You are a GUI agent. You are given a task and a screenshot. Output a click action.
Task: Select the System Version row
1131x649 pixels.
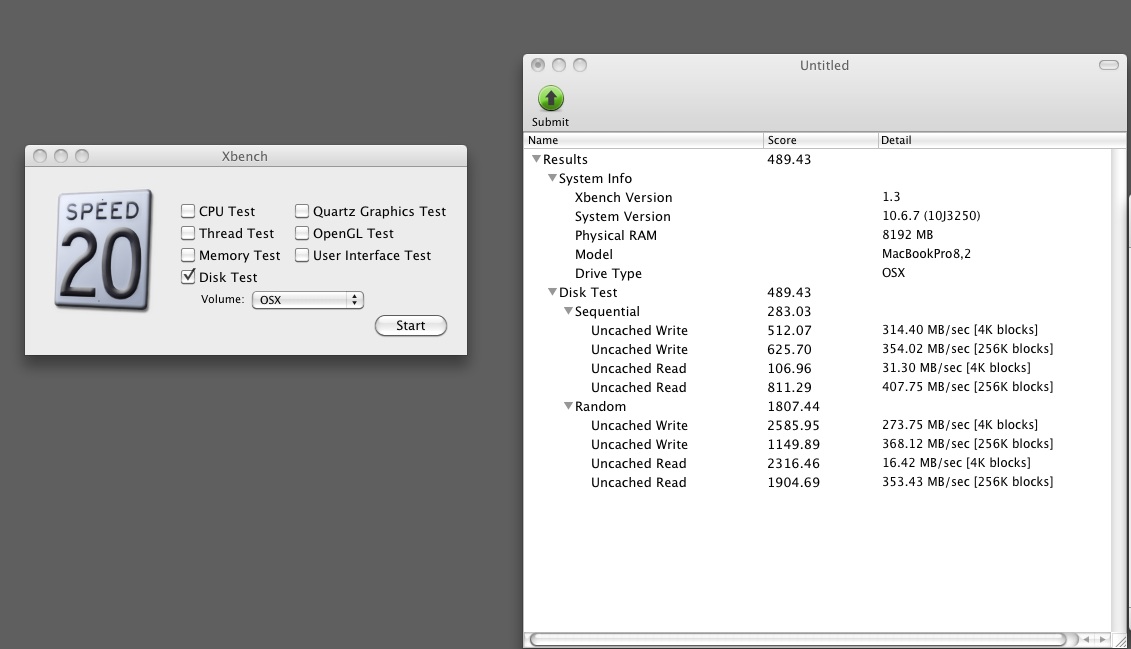pos(817,216)
